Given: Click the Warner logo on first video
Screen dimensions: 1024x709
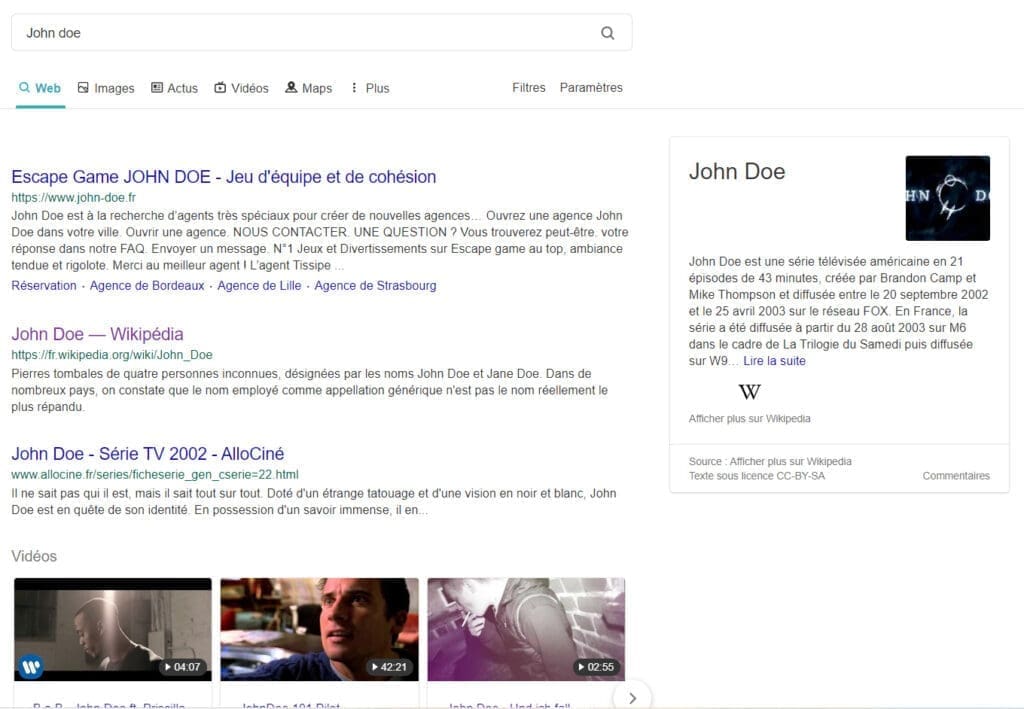Looking at the screenshot, I should point(31,667).
